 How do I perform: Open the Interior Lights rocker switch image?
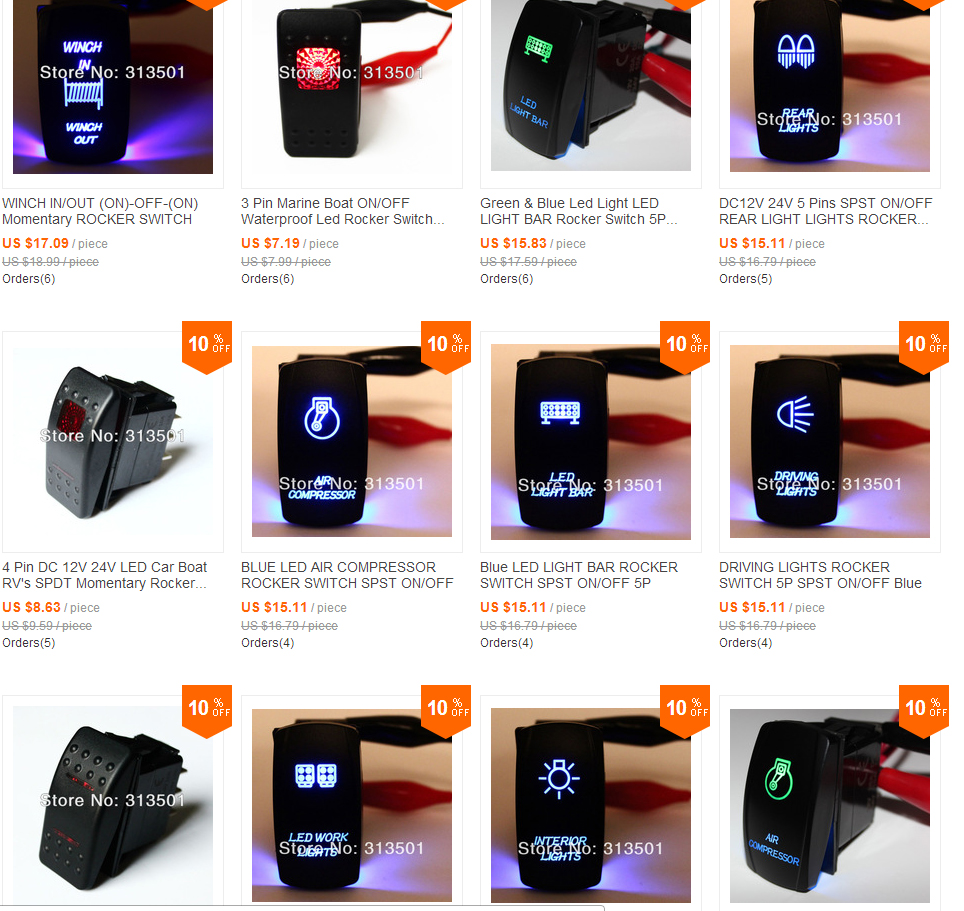pyautogui.click(x=591, y=805)
